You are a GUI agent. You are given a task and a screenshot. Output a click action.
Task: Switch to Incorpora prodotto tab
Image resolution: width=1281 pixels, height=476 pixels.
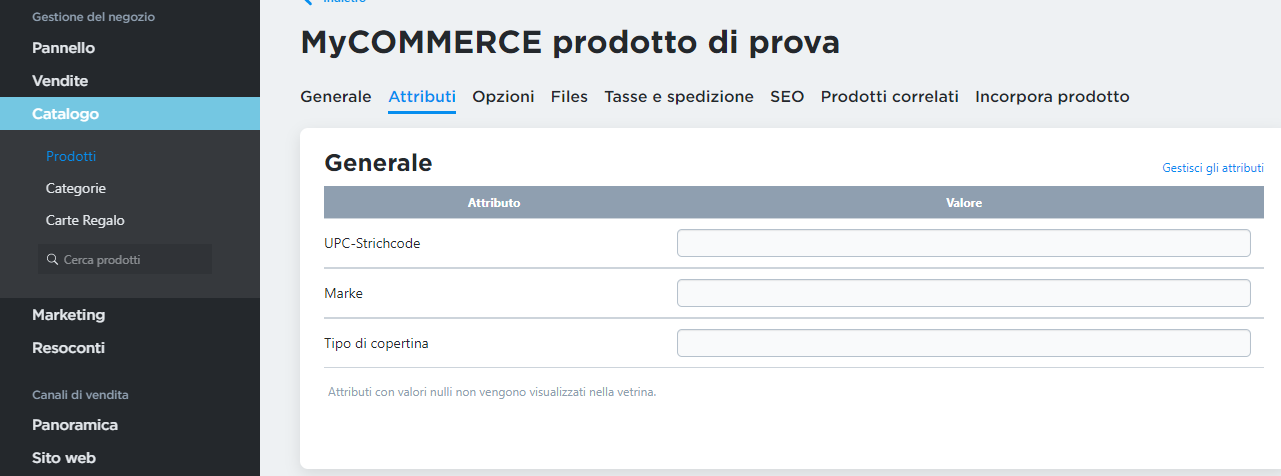(1052, 97)
